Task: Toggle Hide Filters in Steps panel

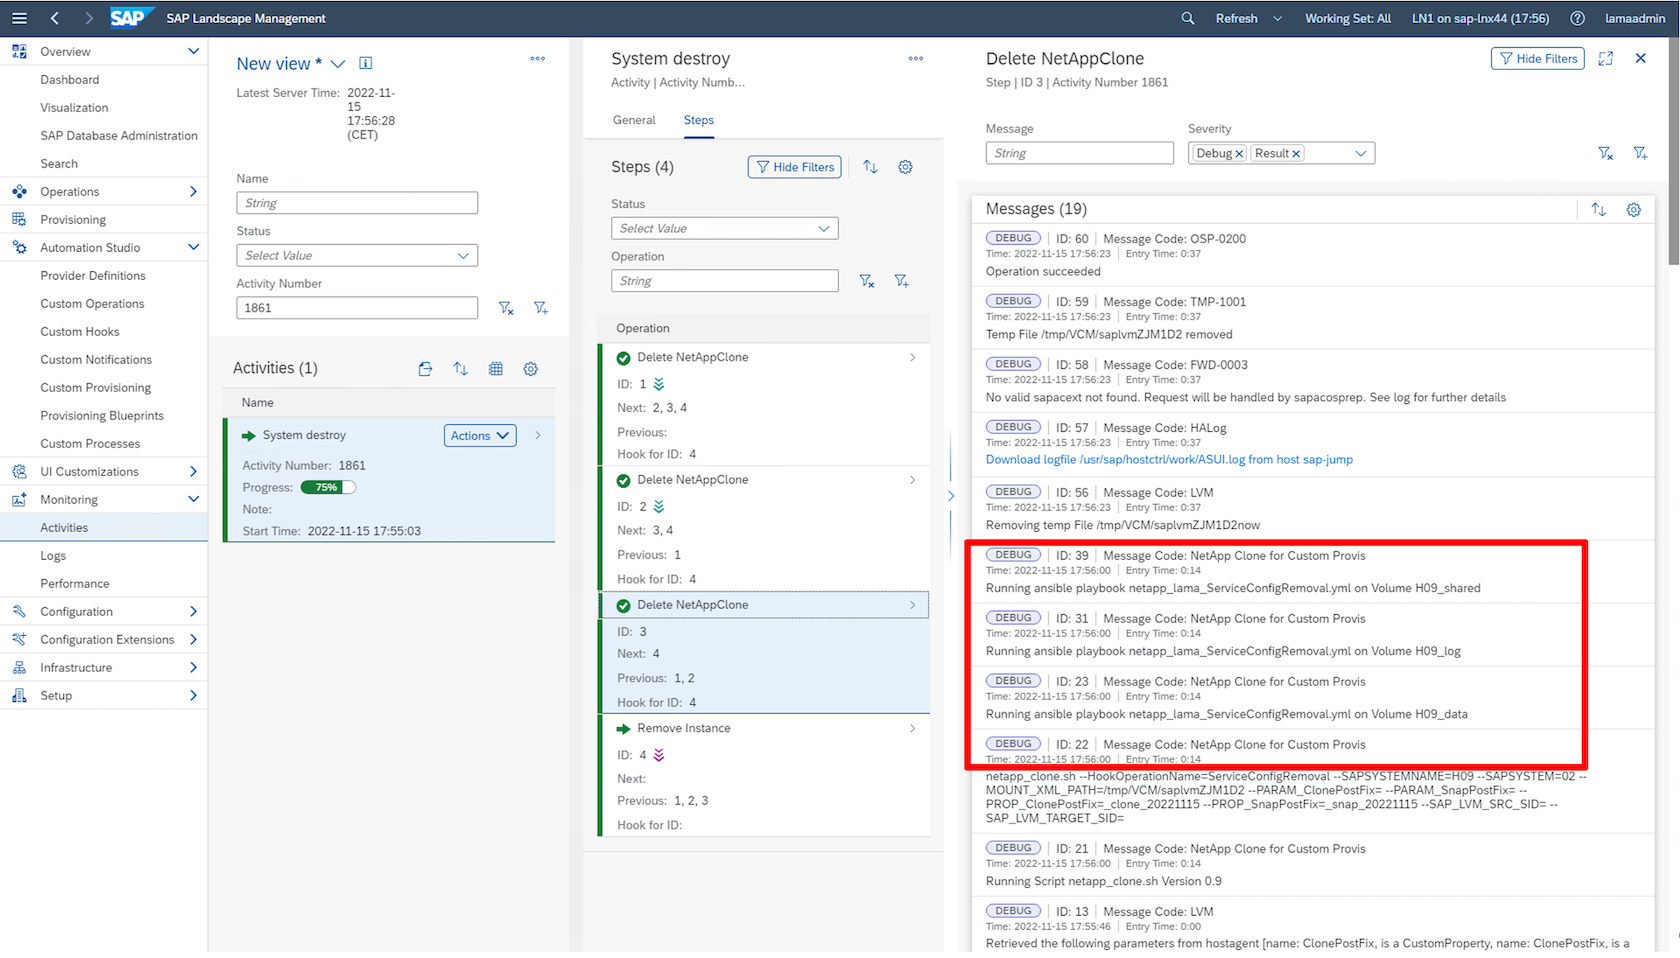Action: (794, 167)
